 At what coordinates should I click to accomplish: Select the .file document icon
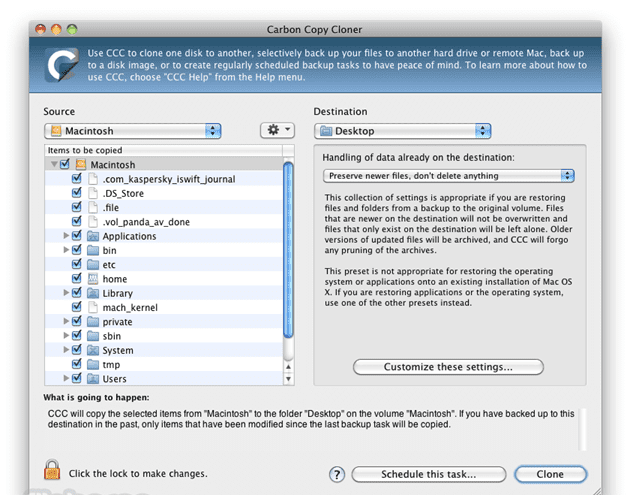(93, 207)
